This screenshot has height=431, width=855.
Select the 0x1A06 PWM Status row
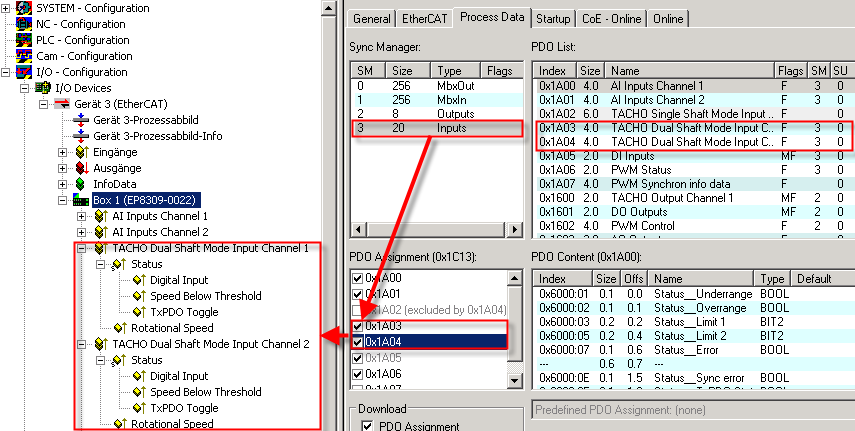pos(693,170)
